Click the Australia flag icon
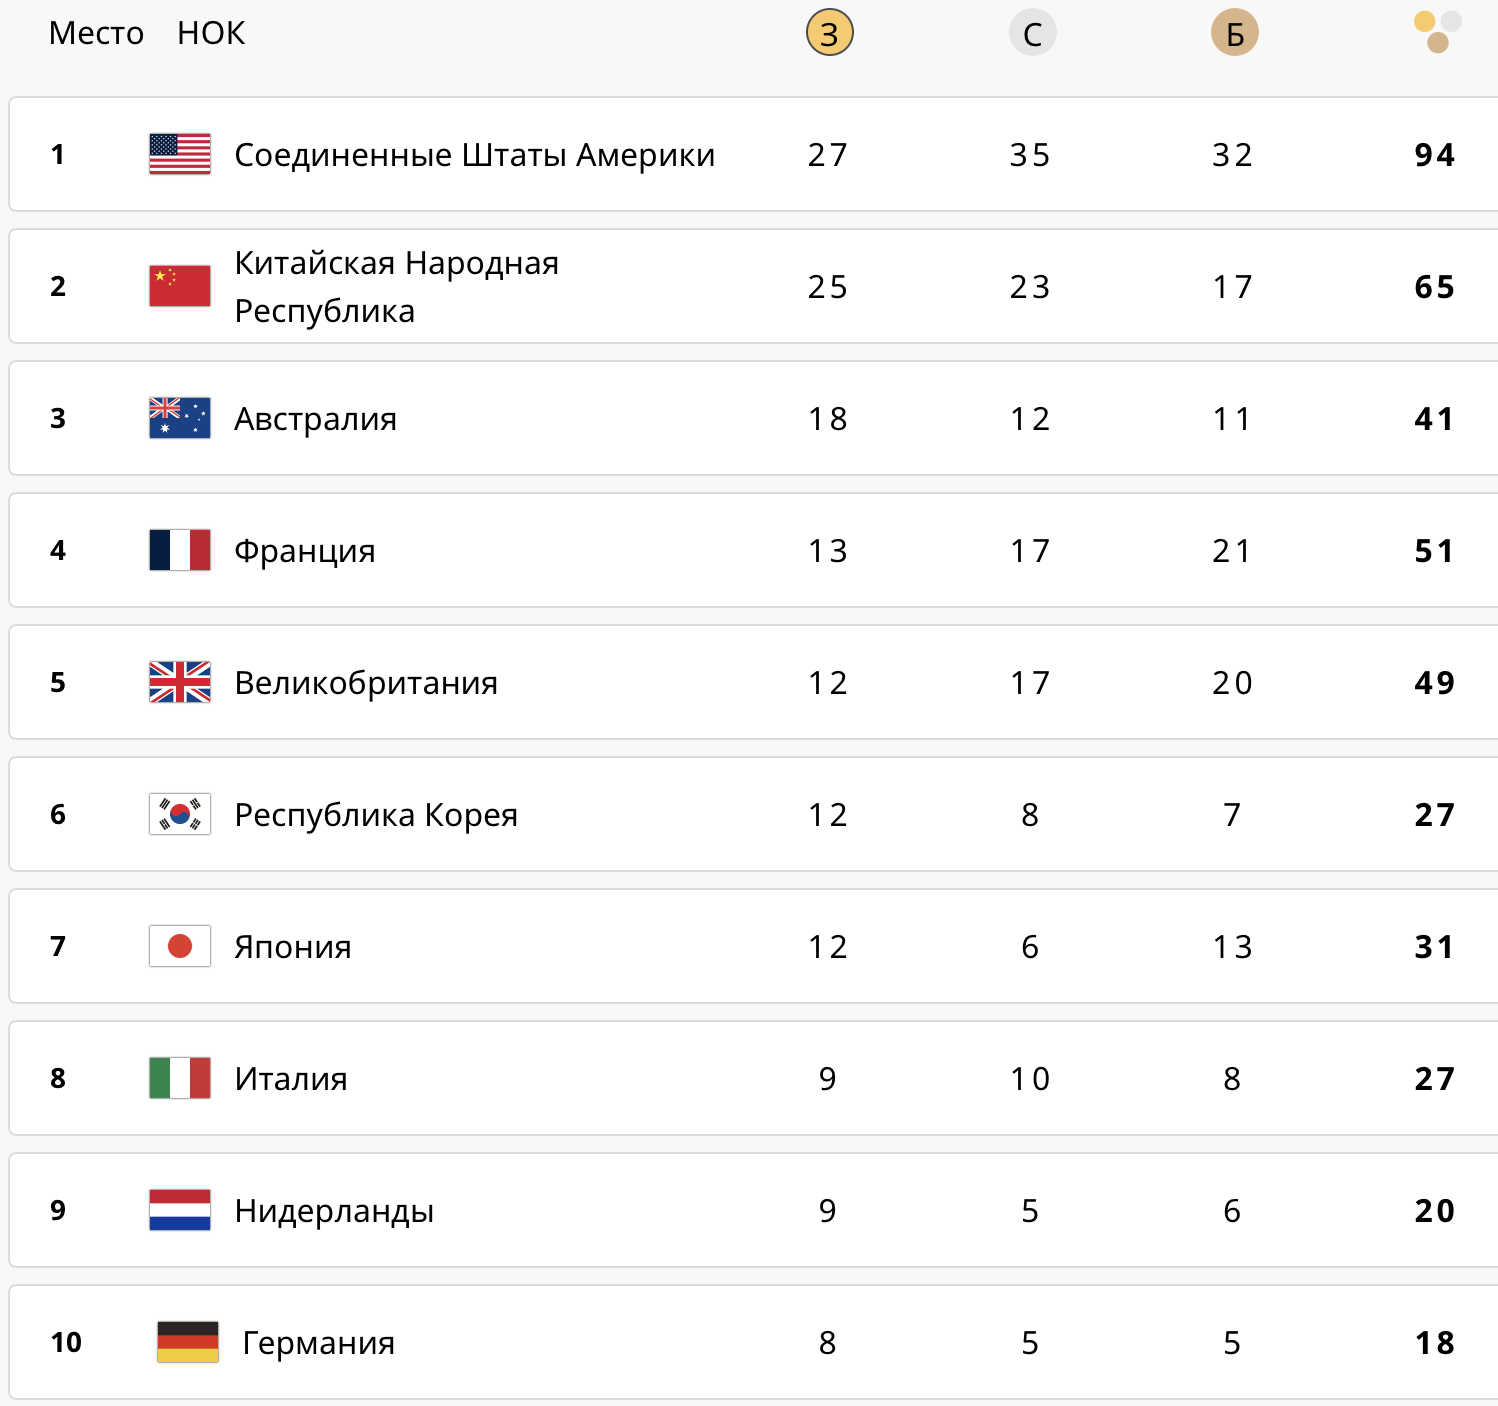Screen dimensions: 1498x1406 coord(180,418)
